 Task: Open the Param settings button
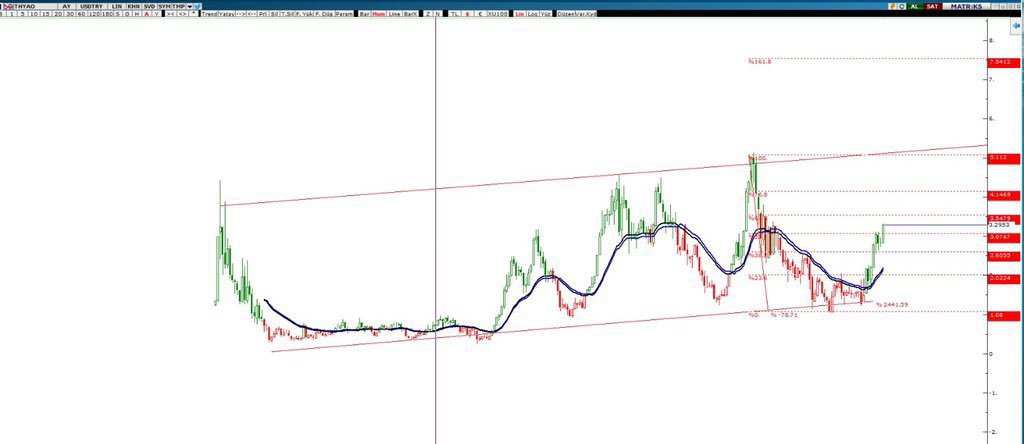click(344, 14)
